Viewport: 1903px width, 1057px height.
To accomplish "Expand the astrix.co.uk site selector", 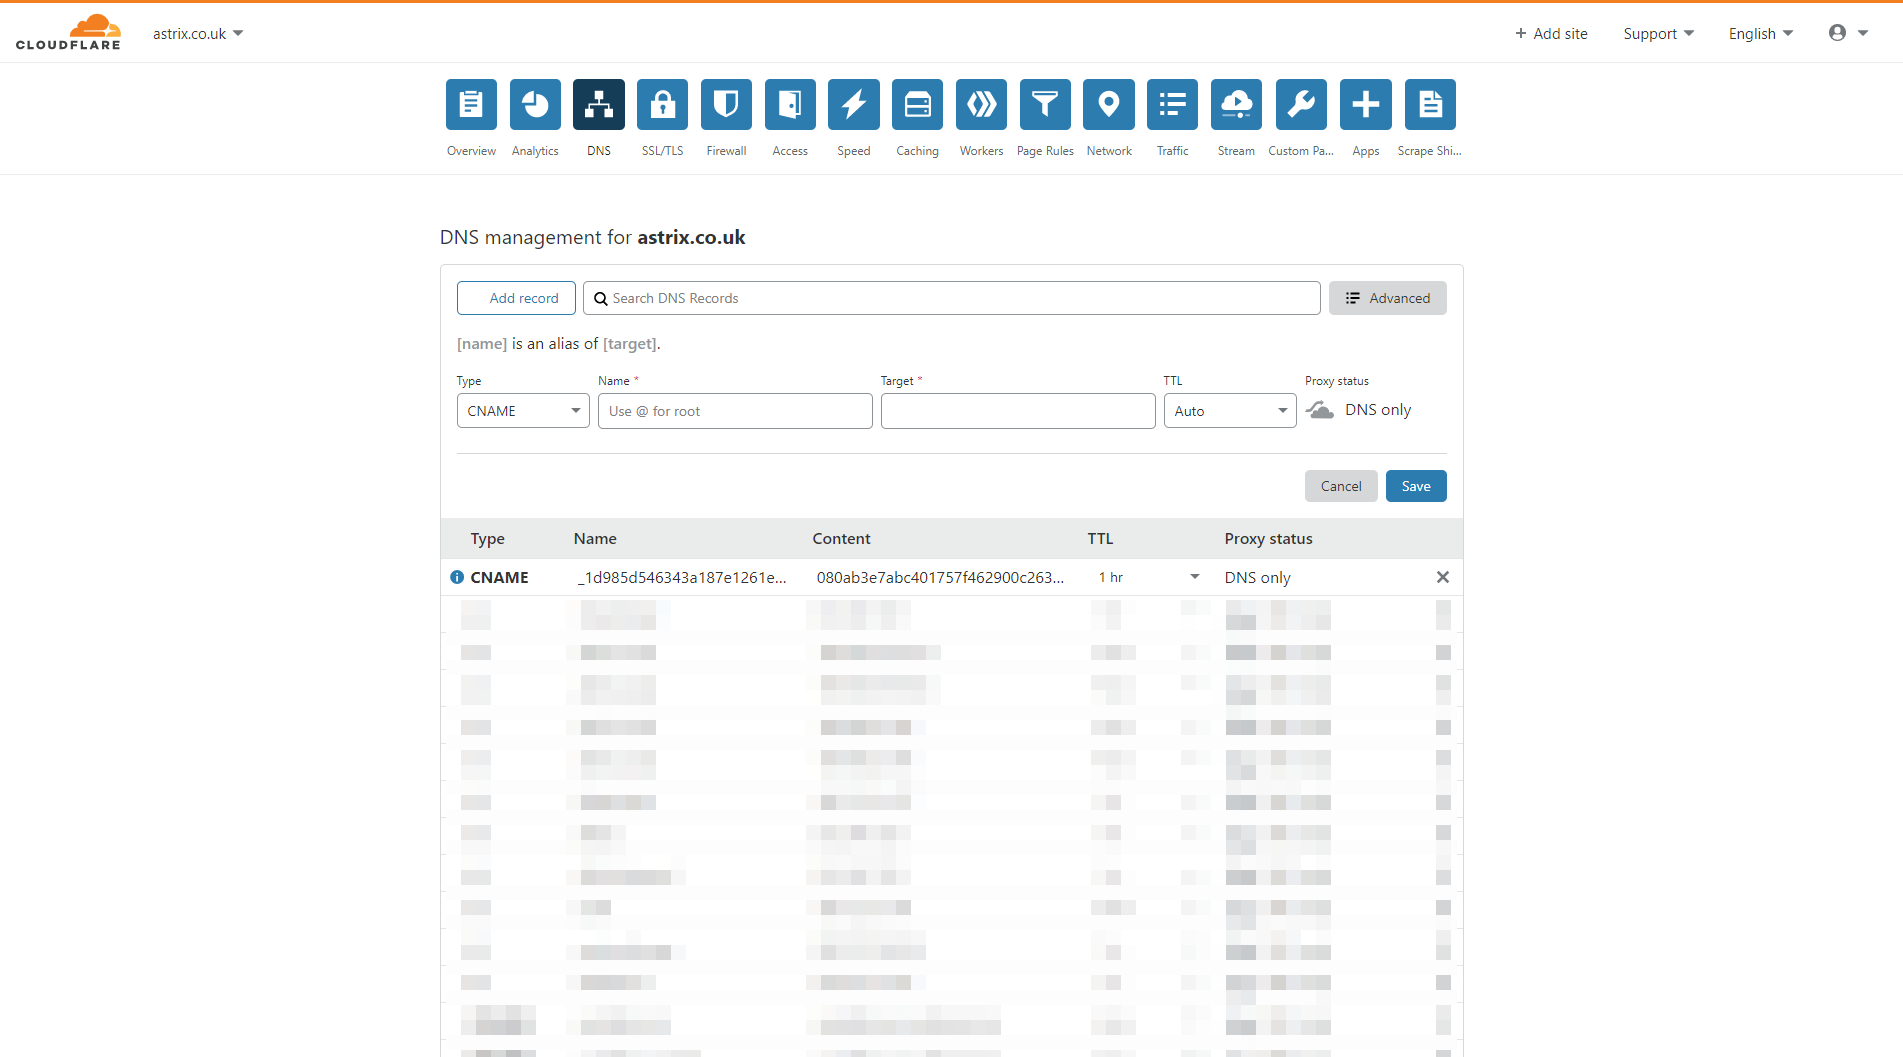I will (x=198, y=32).
